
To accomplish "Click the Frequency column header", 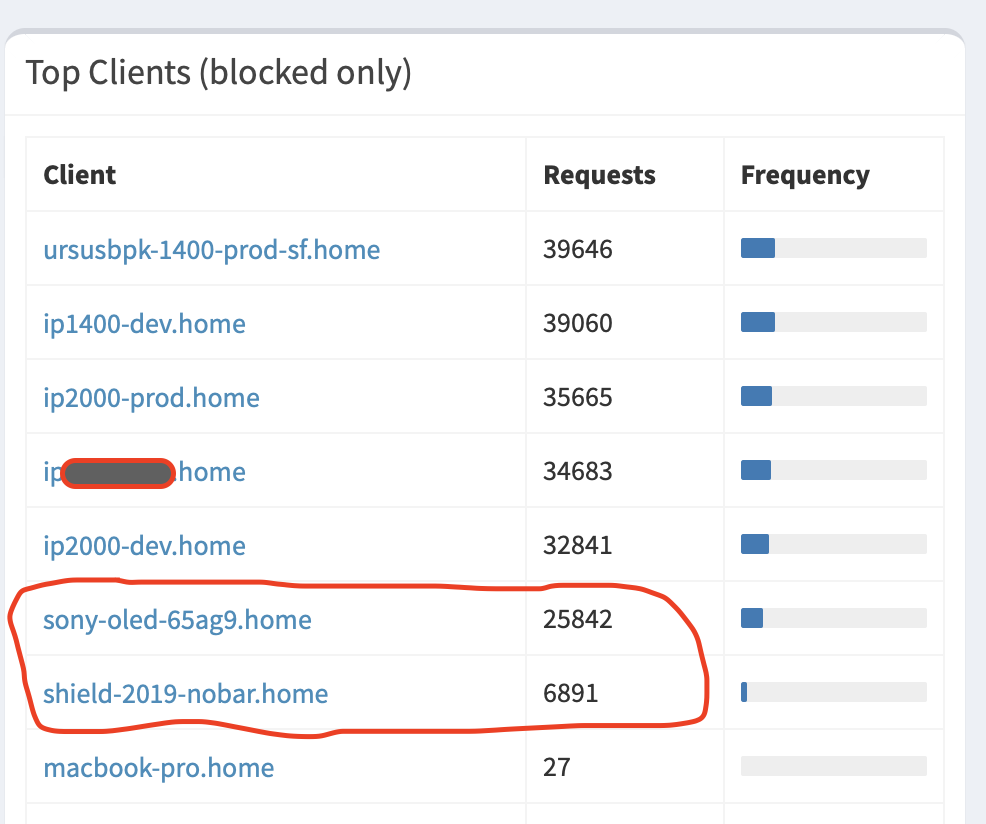I will (805, 175).
